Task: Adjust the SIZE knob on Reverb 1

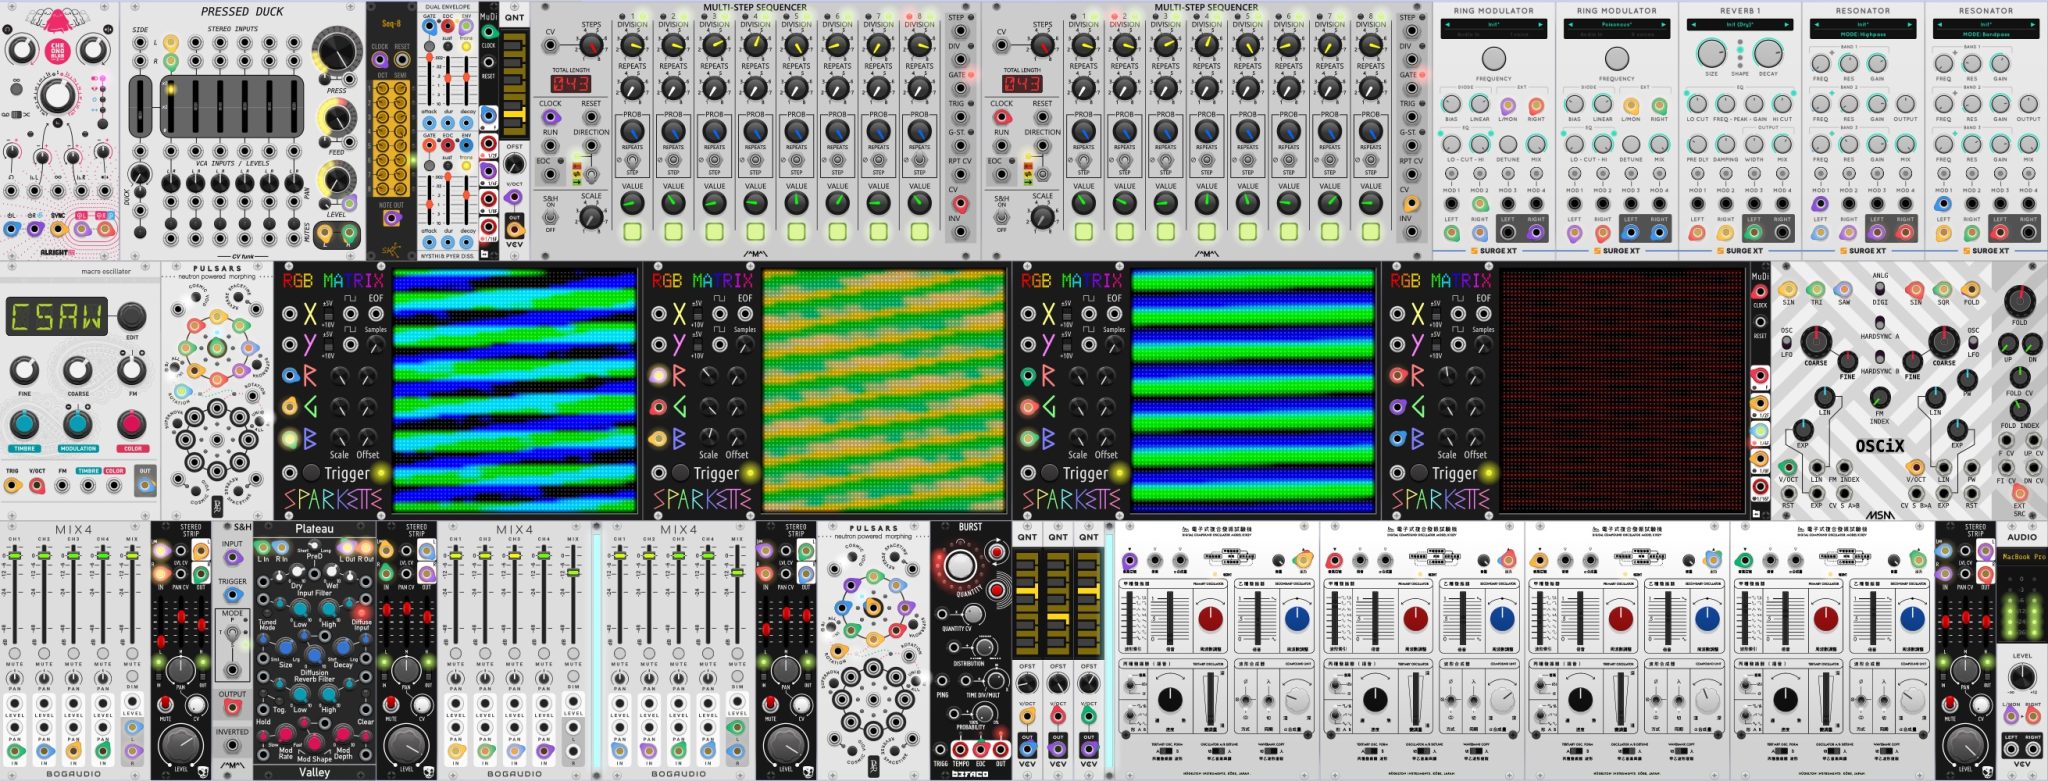Action: coord(1712,54)
